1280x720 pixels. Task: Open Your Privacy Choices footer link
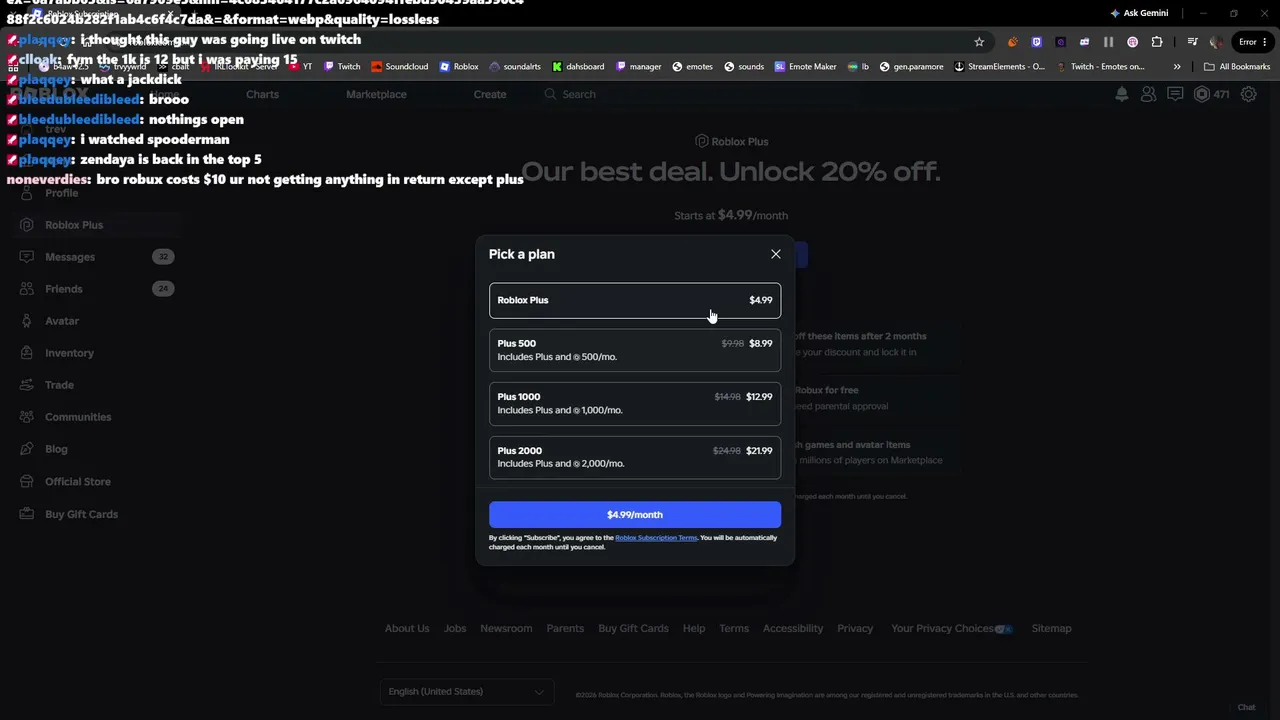952,628
